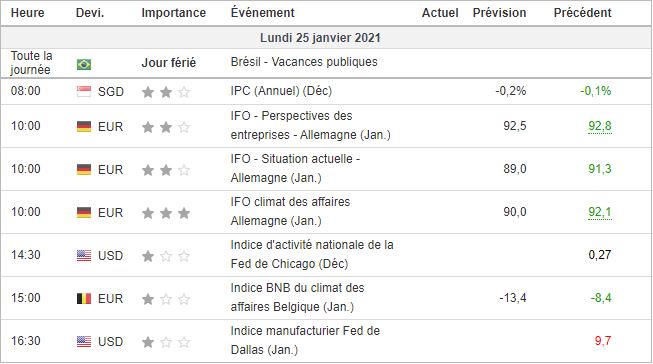Click the Prévision column header
Viewport: 653px width, 364px height.
499,12
